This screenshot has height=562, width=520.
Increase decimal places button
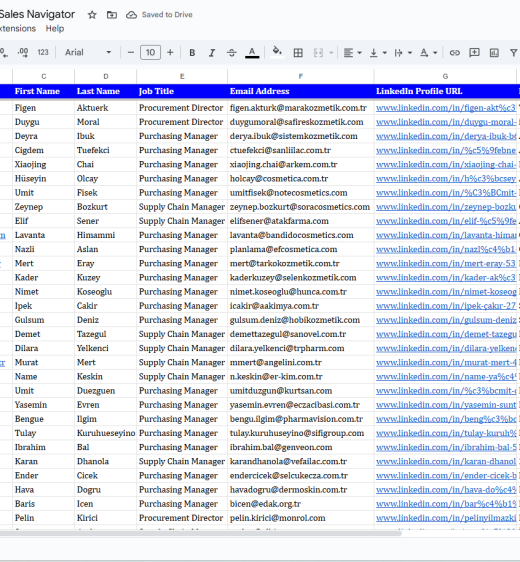pos(23,53)
